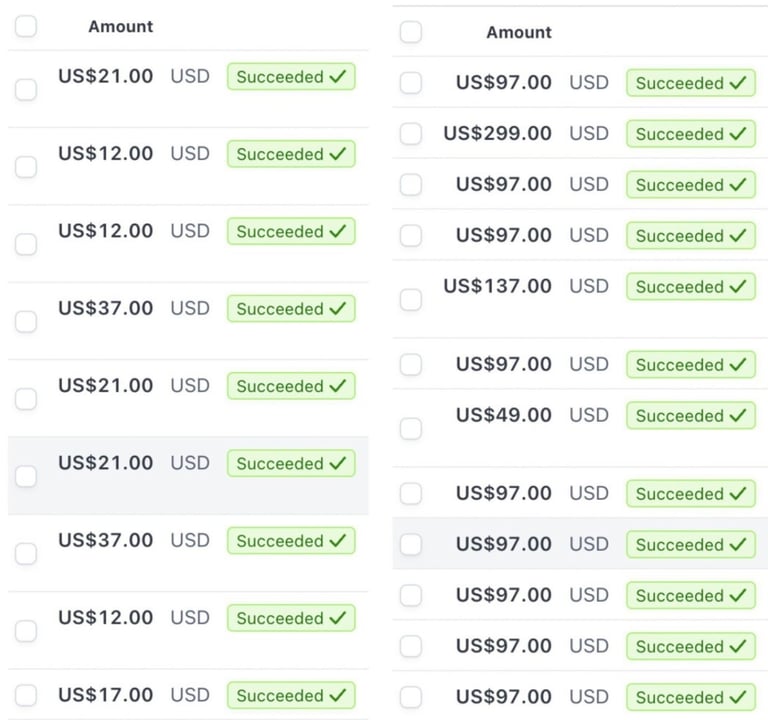
Task: Check the box for the US$49.00 payment
Action: click(410, 429)
